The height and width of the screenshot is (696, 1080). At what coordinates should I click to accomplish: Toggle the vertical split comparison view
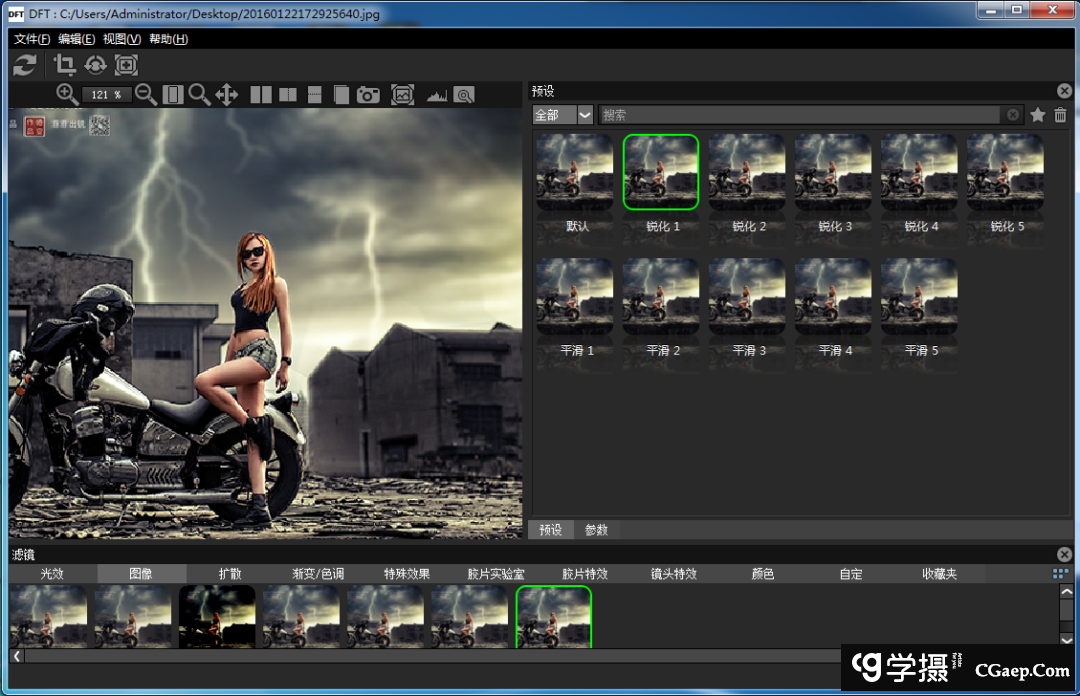pyautogui.click(x=288, y=95)
